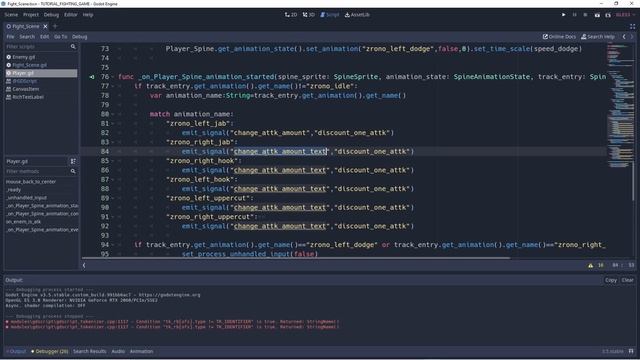Fold the zrono_left_hook case at line 87
This screenshot has height=360, width=640.
tap(113, 180)
